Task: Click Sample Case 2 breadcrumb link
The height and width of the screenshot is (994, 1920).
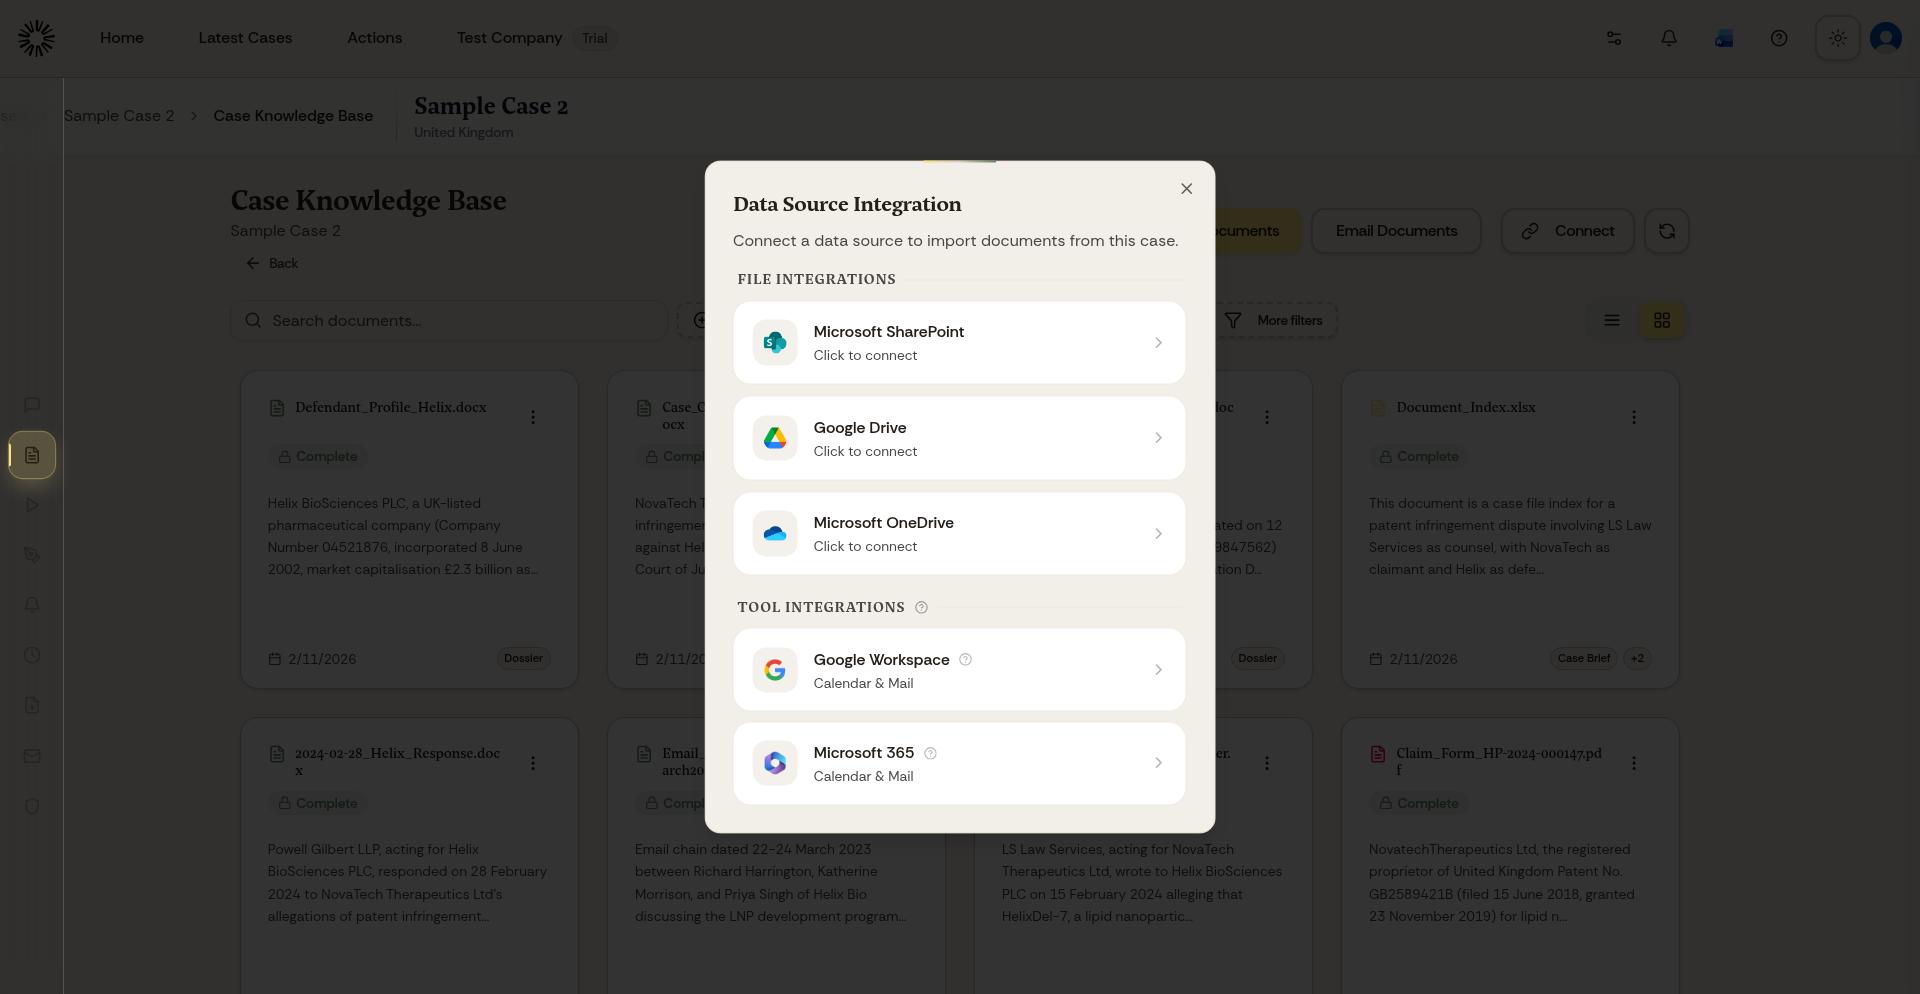Action: [119, 116]
